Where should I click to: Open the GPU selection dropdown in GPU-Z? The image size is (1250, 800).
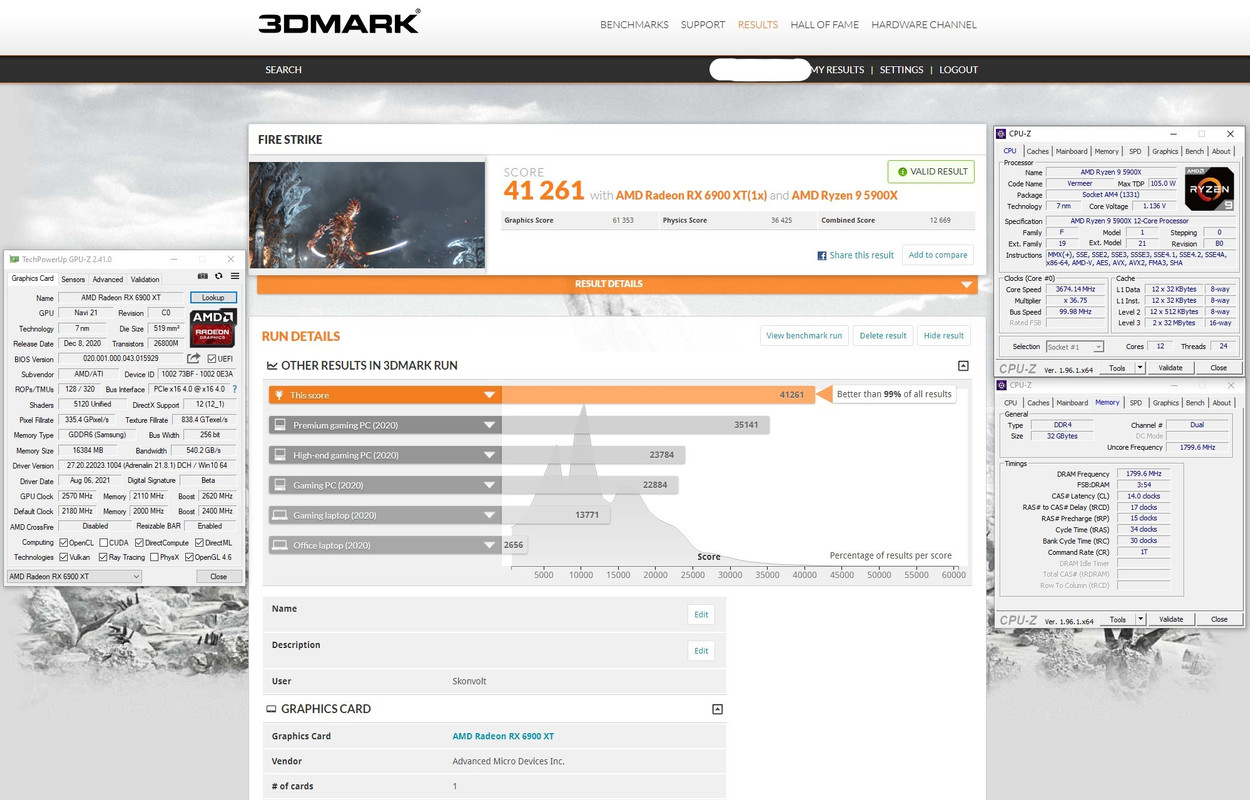click(74, 576)
